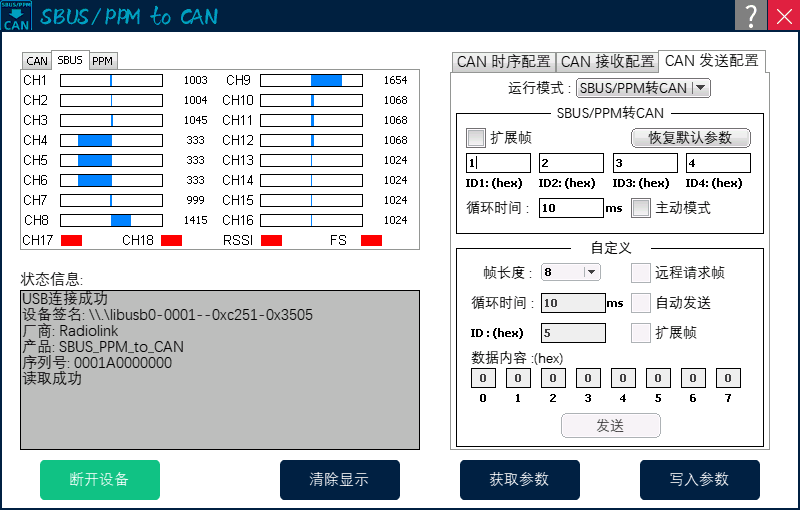Click the SBUS/PPM CAN app logo icon
800x510 pixels.
coord(16,16)
